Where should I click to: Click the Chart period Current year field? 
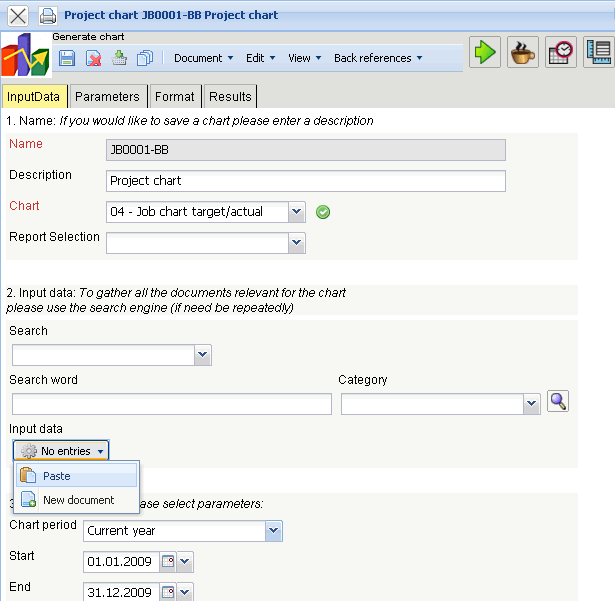click(175, 531)
